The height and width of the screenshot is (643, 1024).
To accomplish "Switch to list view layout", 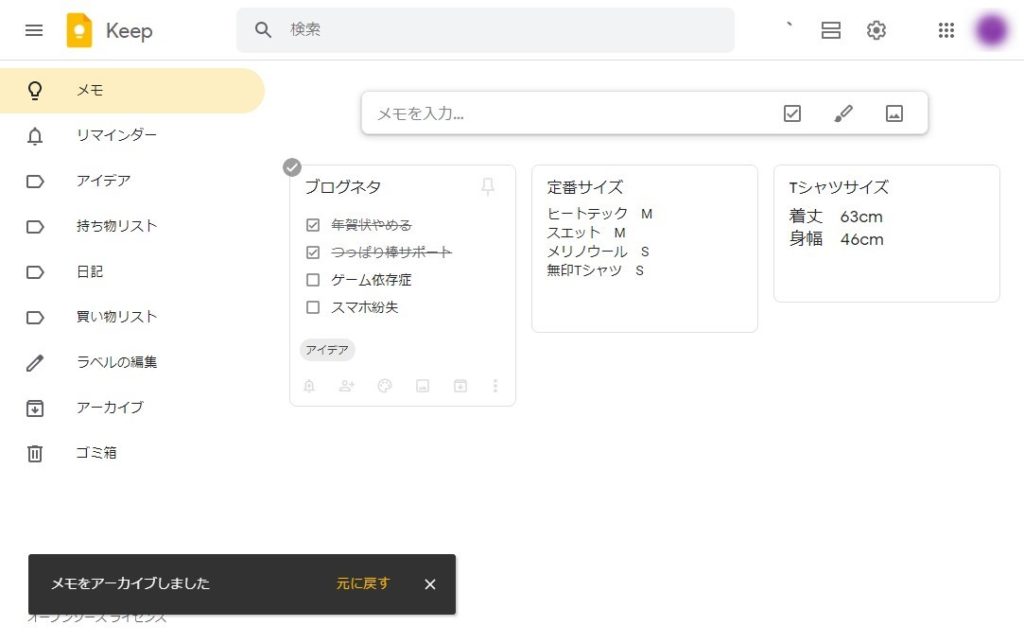I will [830, 30].
